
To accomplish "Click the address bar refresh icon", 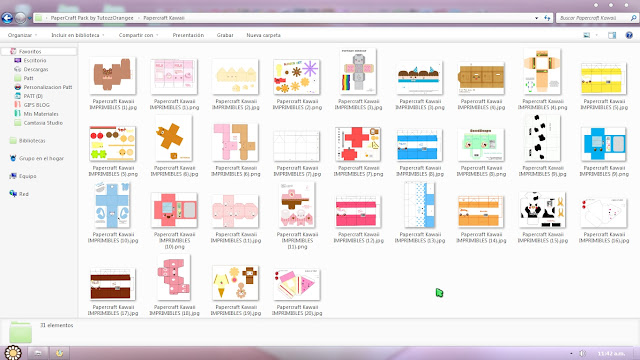I will pyautogui.click(x=547, y=18).
